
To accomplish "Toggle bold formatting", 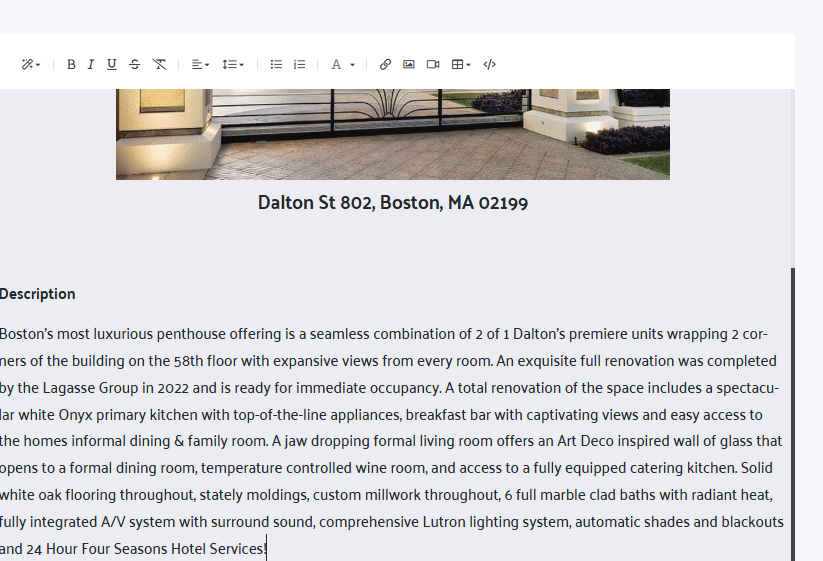I will coord(71,65).
